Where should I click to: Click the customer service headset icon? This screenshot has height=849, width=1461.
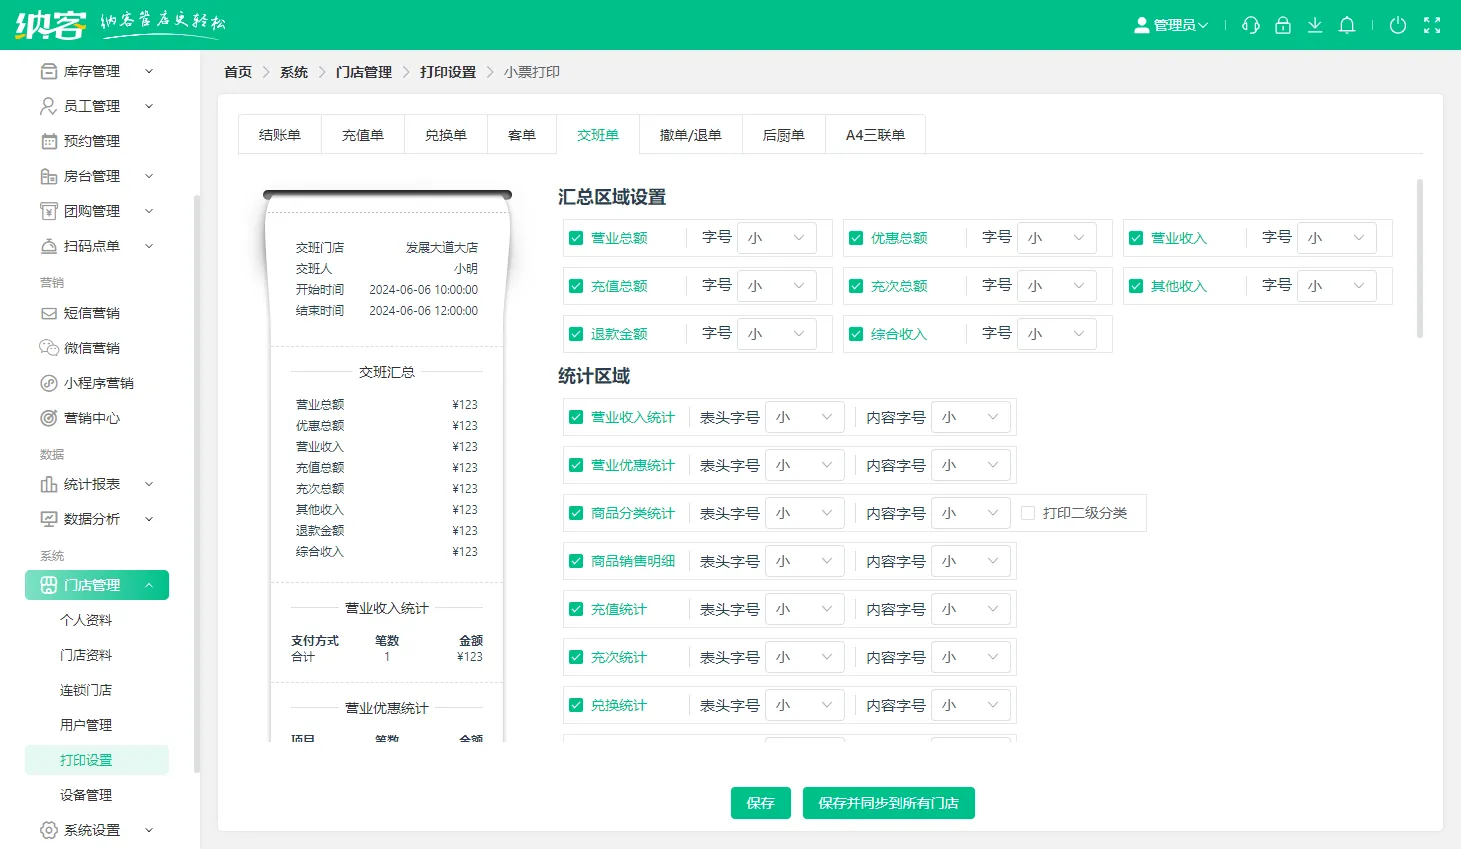(1251, 25)
